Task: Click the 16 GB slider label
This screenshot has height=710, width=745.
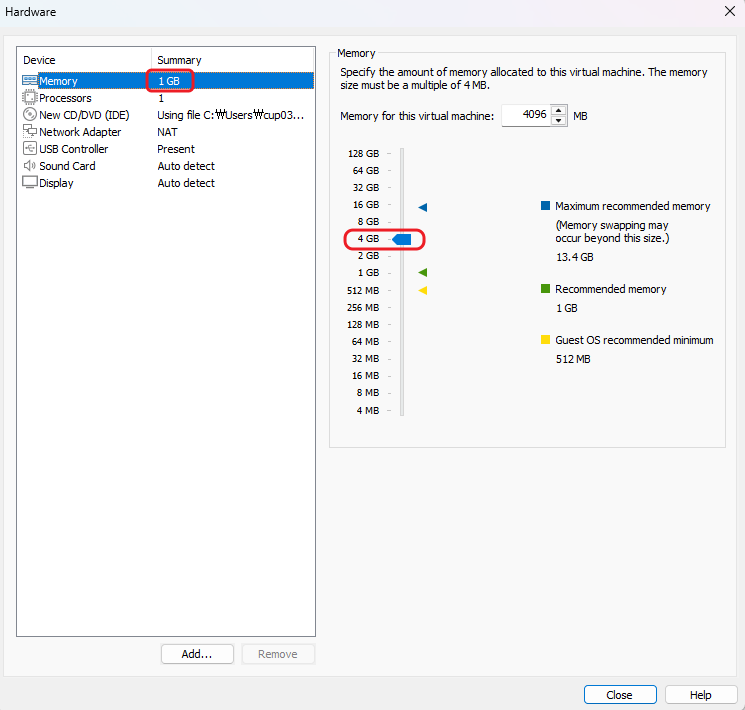Action: pyautogui.click(x=366, y=205)
